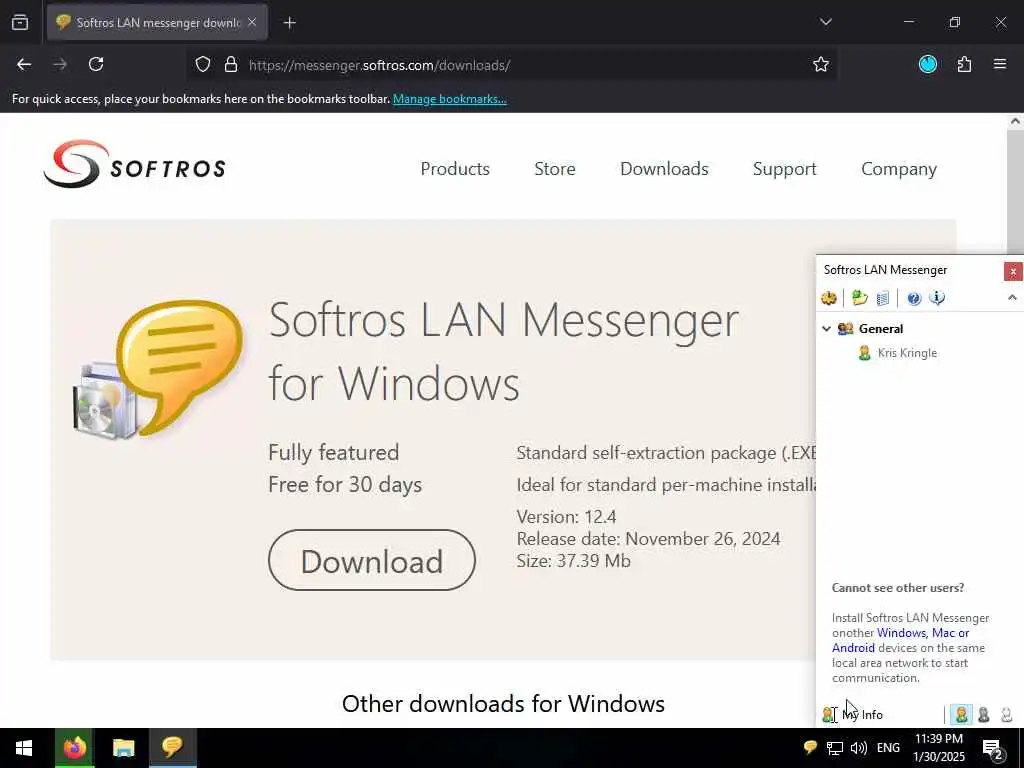Click Firefox icon in taskbar
The height and width of the screenshot is (768, 1024).
pos(74,748)
